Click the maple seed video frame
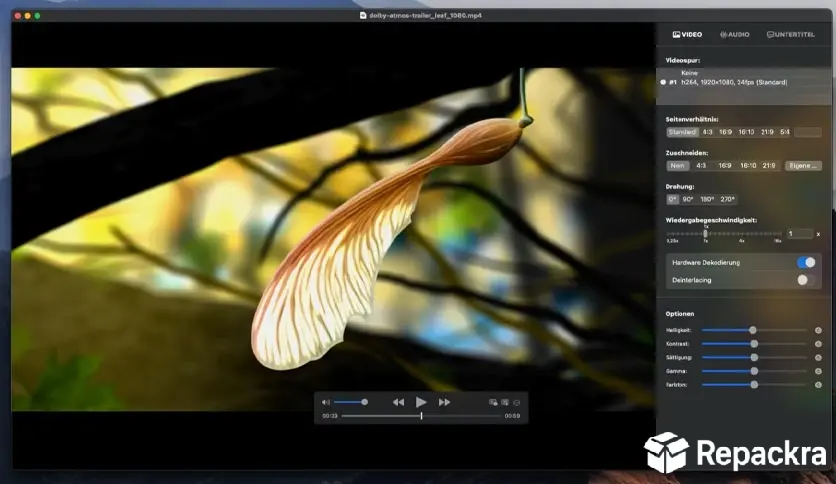This screenshot has width=836, height=484. click(333, 239)
